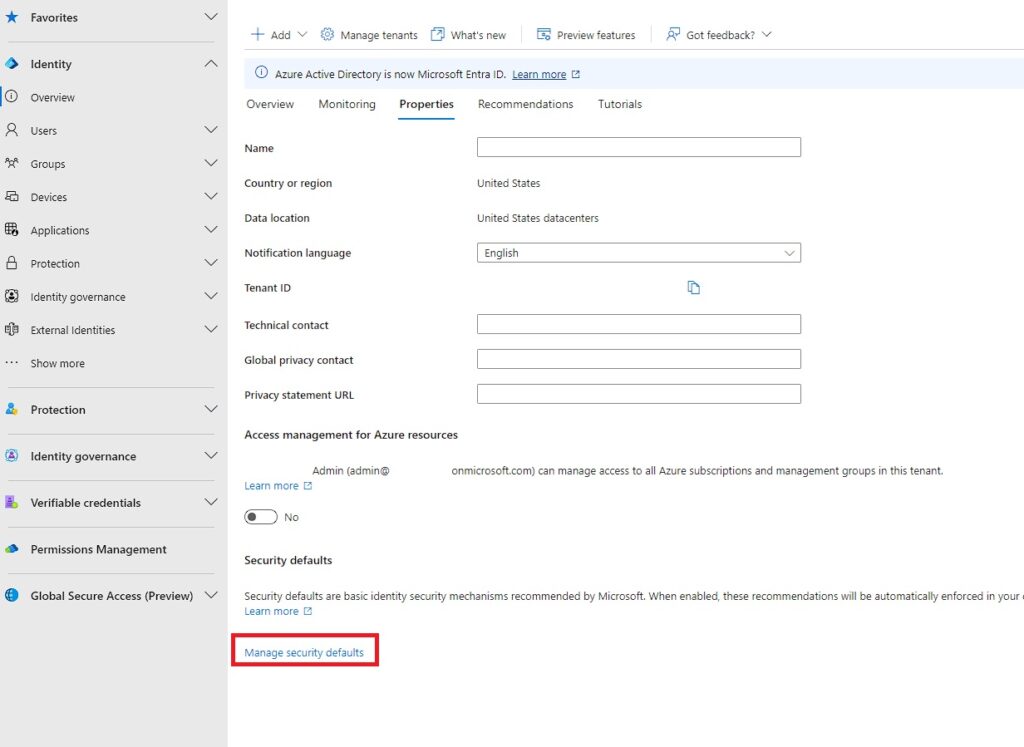Click the Favorites star icon

(12, 17)
